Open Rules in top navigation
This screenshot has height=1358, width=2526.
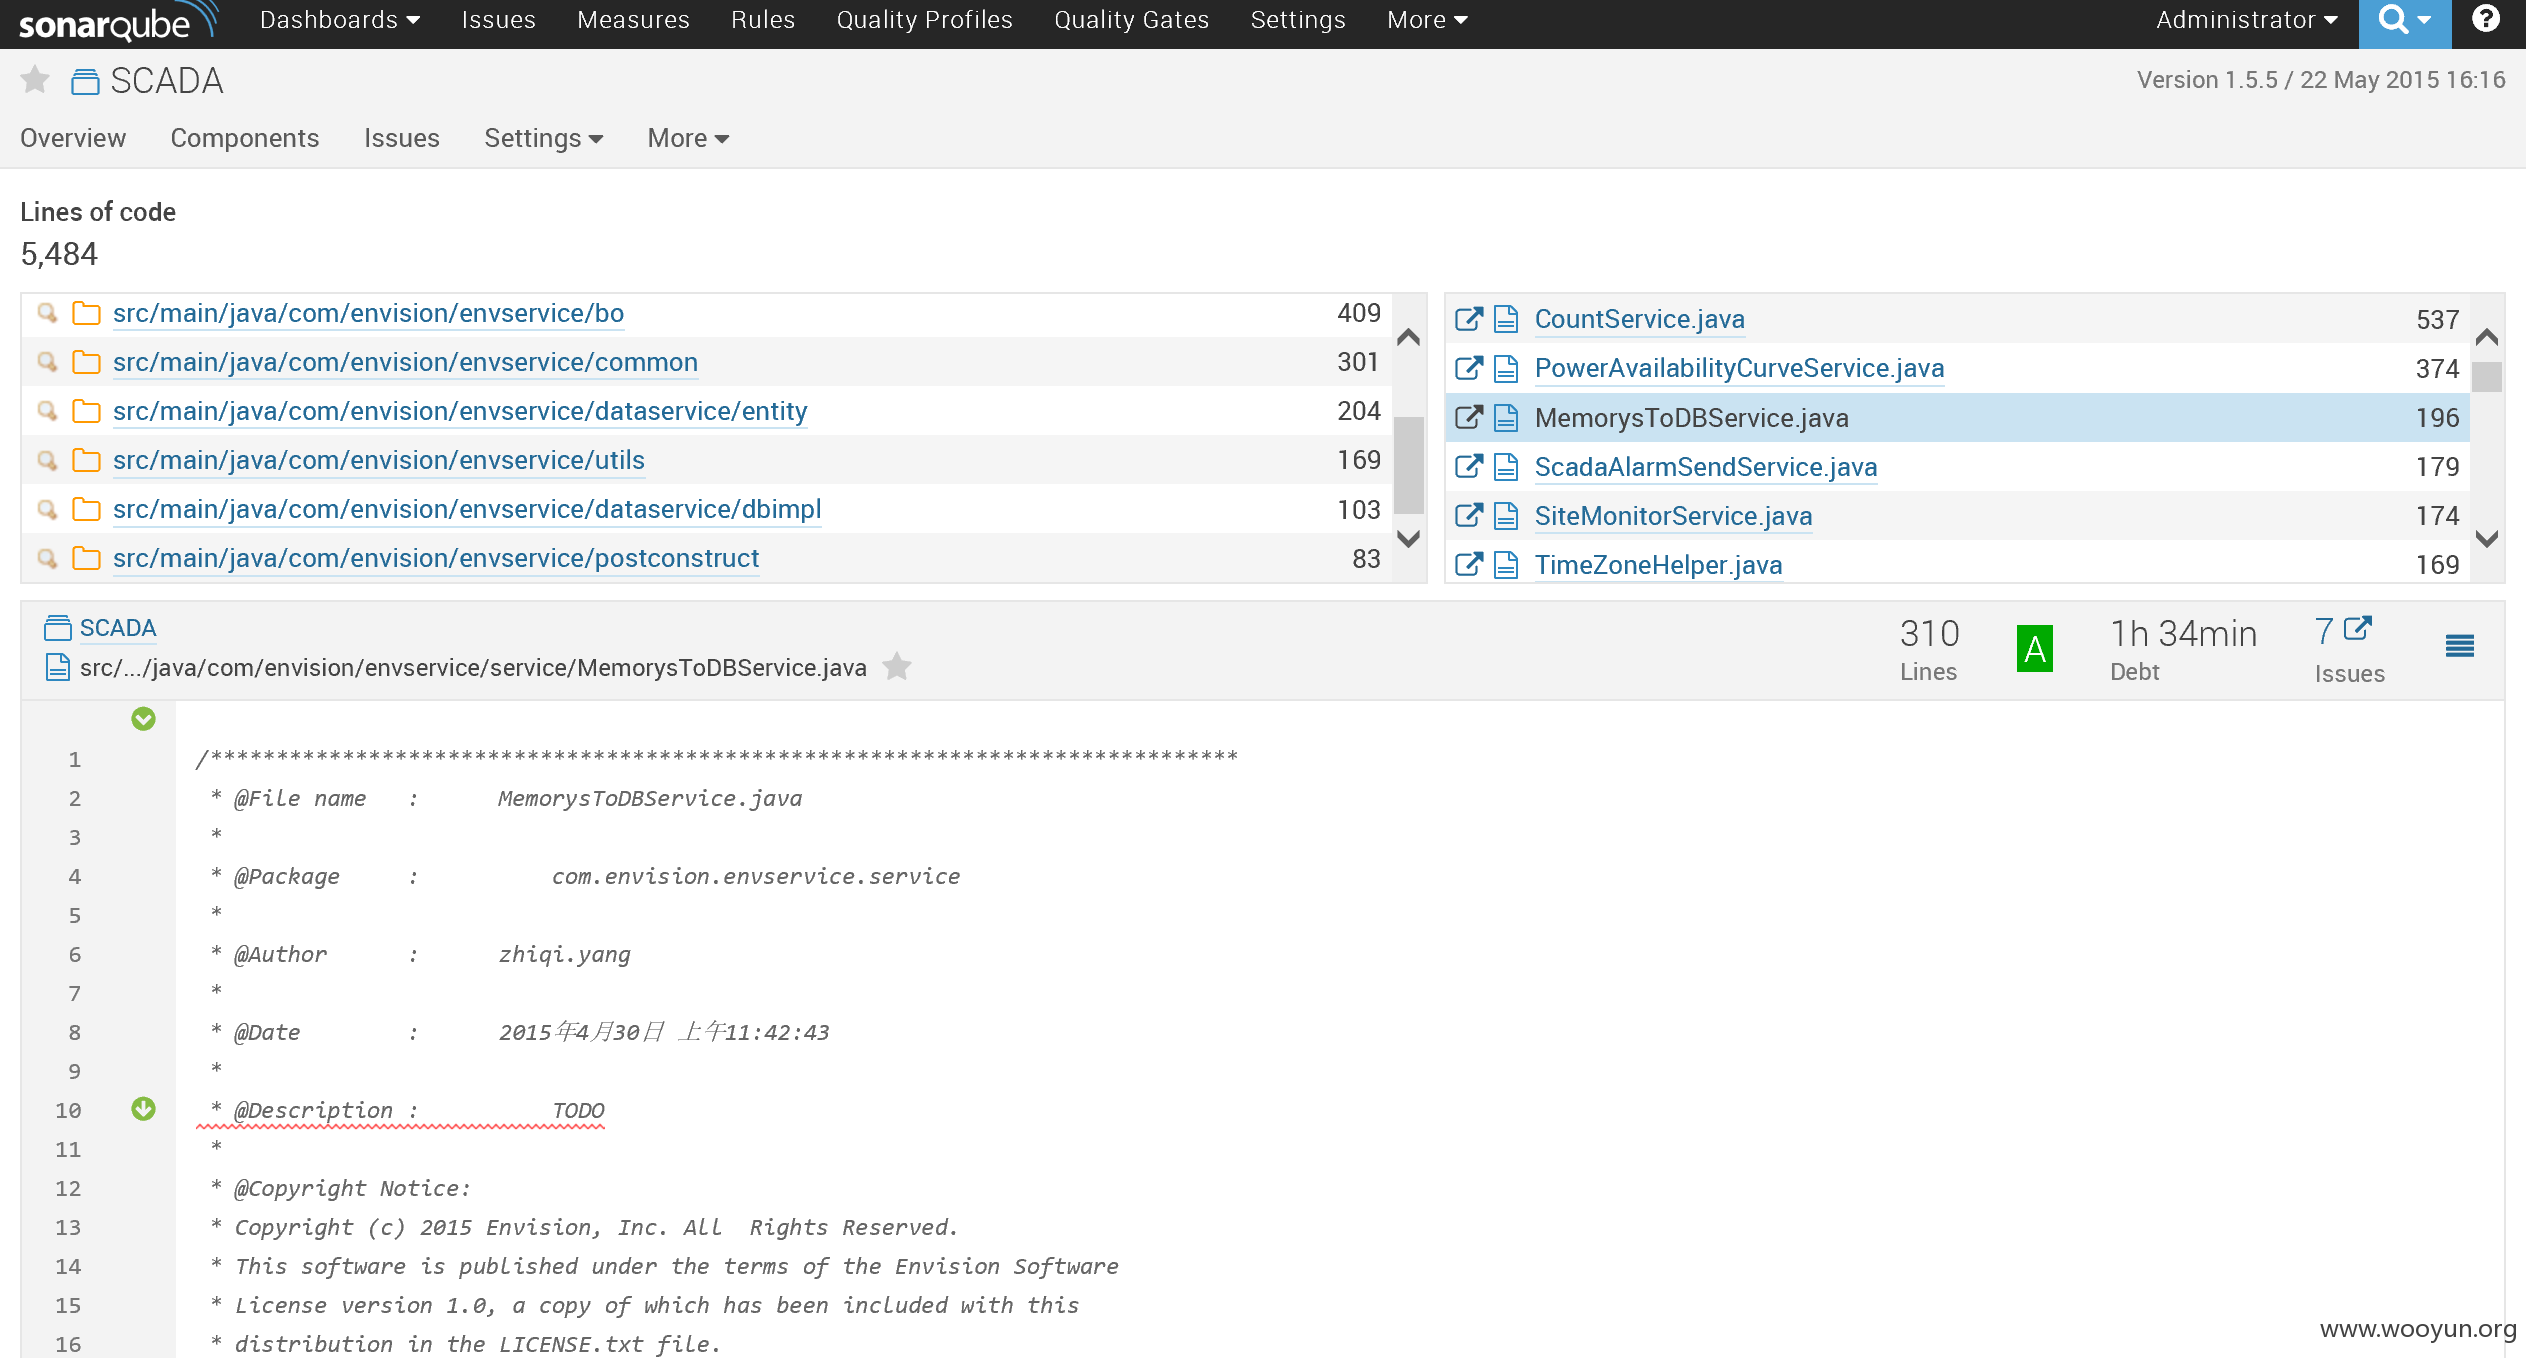coord(763,20)
